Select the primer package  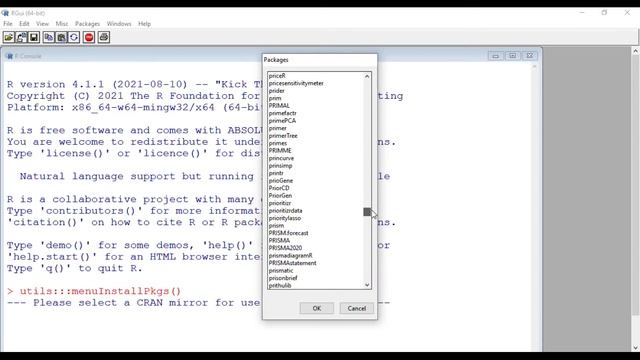pos(278,128)
